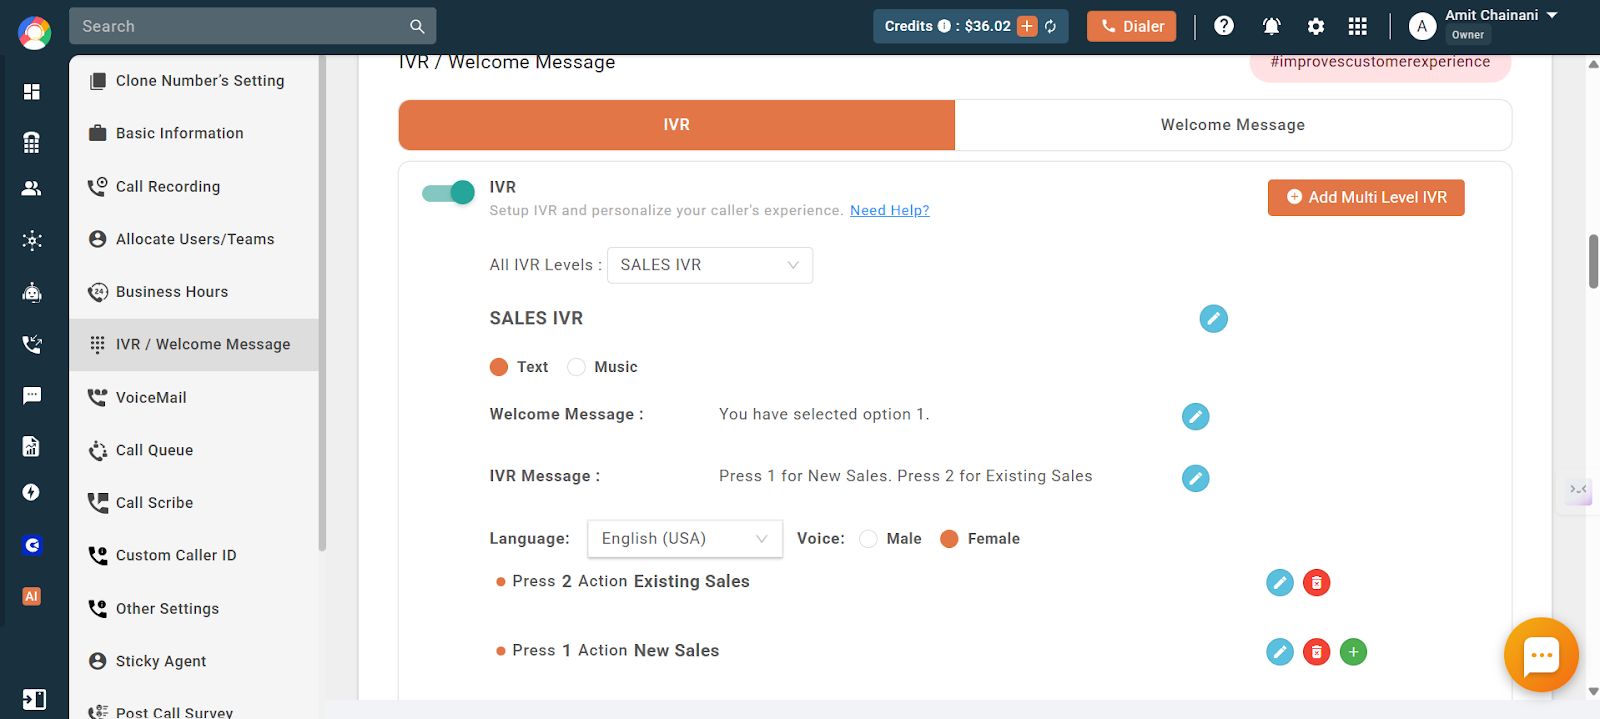Add credits with the plus icon
The height and width of the screenshot is (719, 1600).
1027,26
